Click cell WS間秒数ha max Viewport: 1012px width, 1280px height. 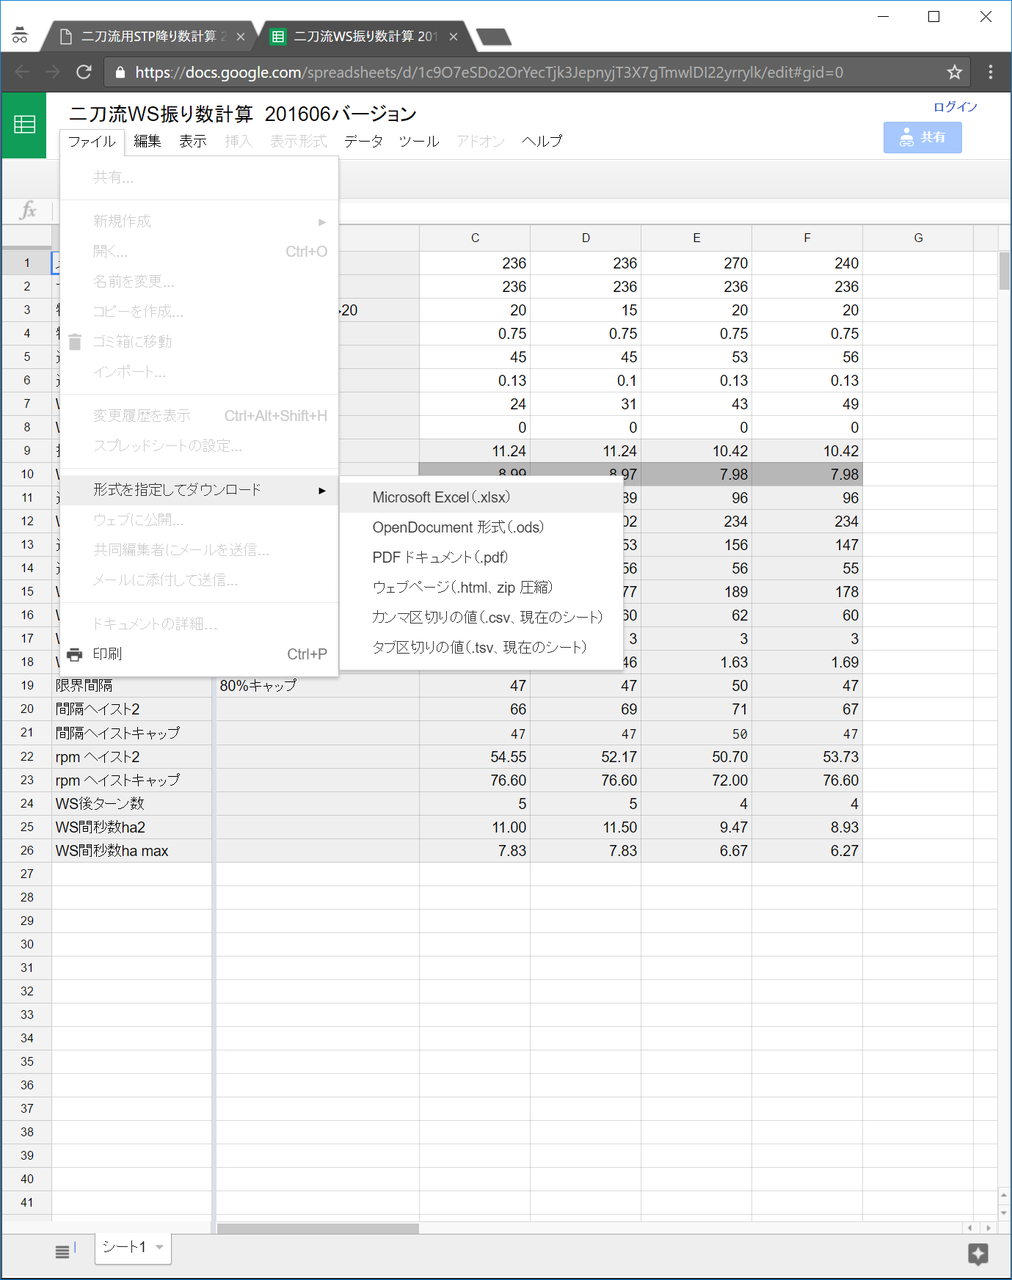(132, 851)
